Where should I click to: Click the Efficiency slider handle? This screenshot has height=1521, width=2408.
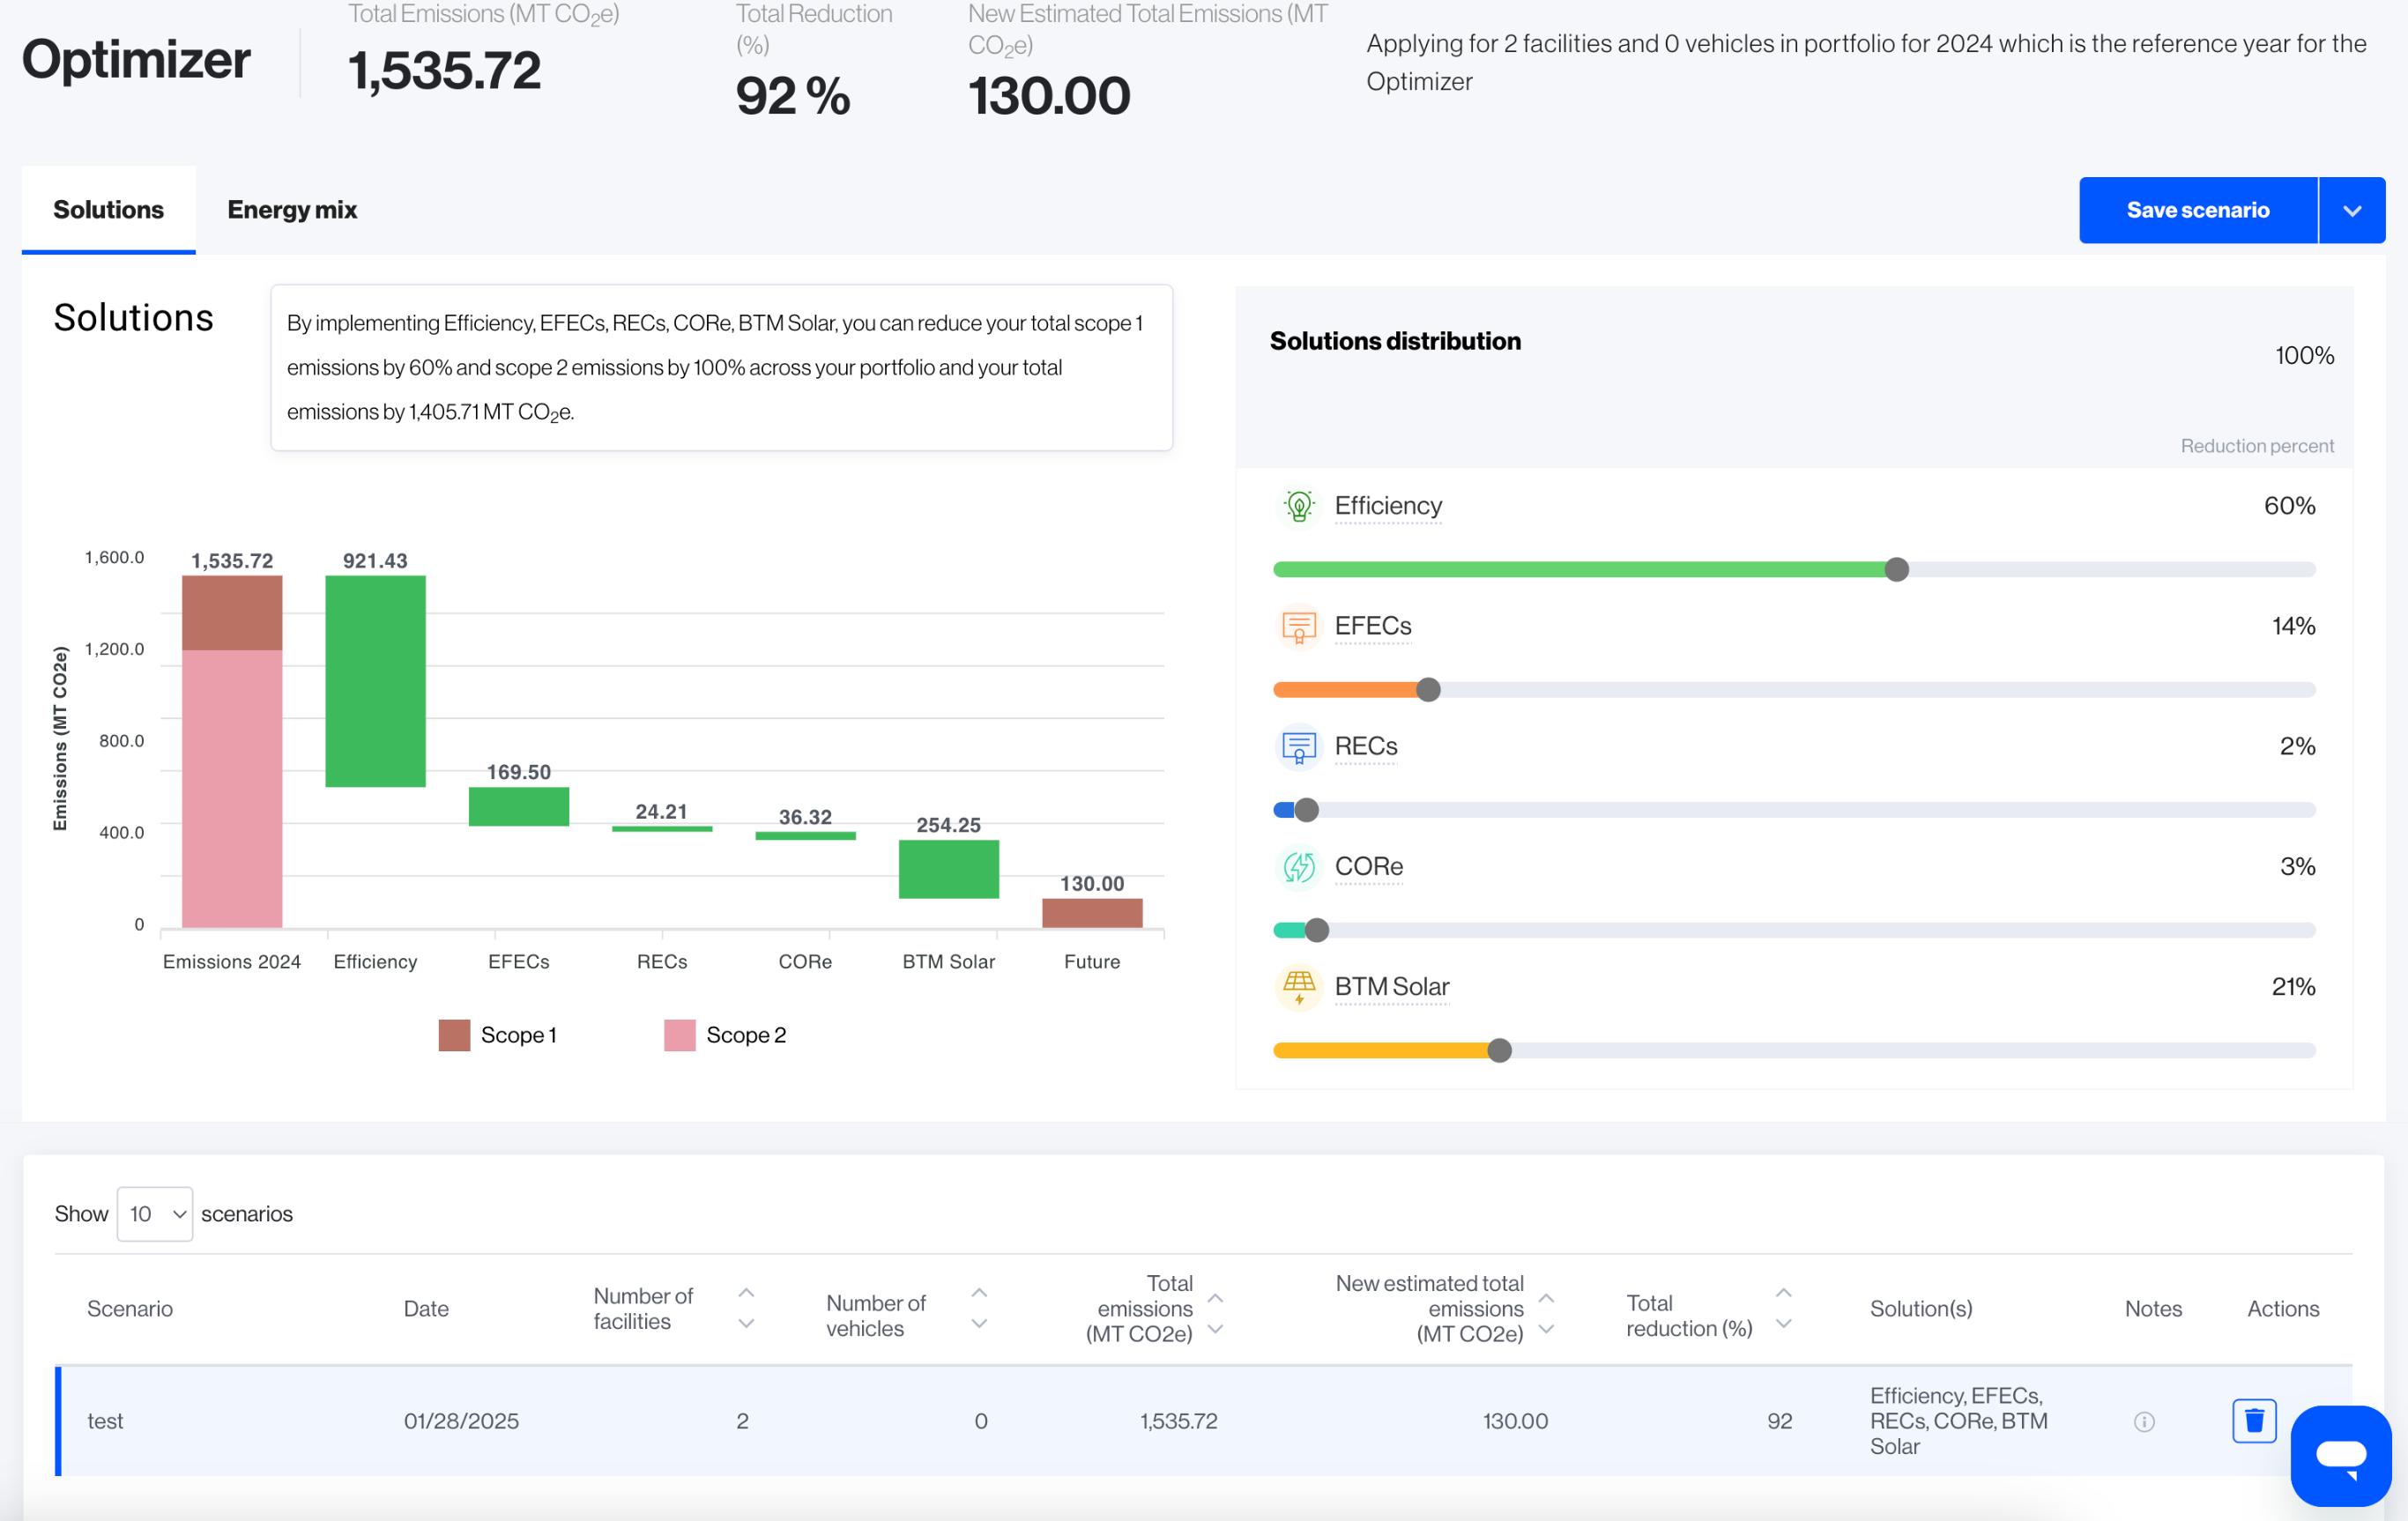[1896, 570]
